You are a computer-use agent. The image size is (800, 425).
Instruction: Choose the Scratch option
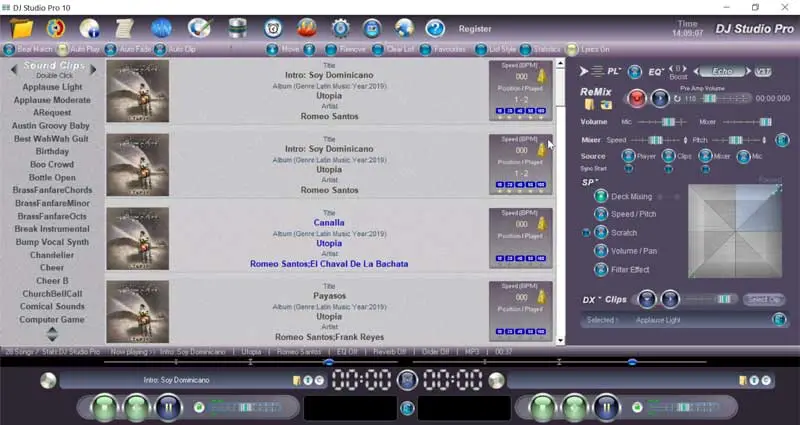coord(601,233)
